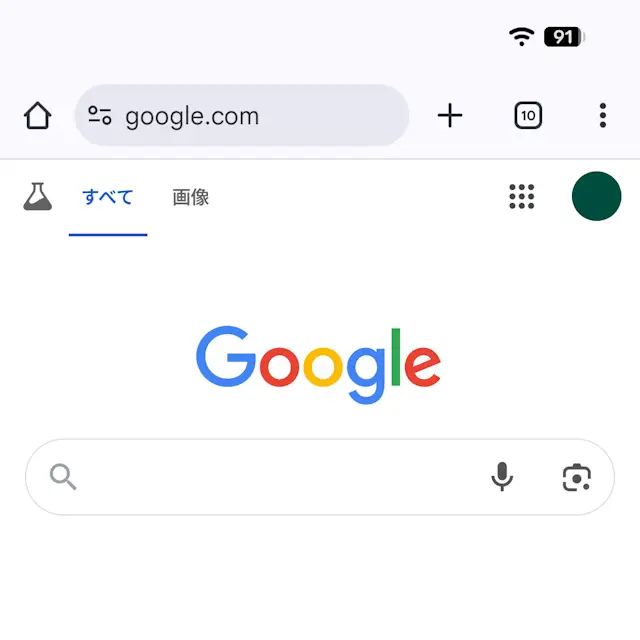Switch to the 画像 tab
The width and height of the screenshot is (640, 640).
click(x=191, y=197)
